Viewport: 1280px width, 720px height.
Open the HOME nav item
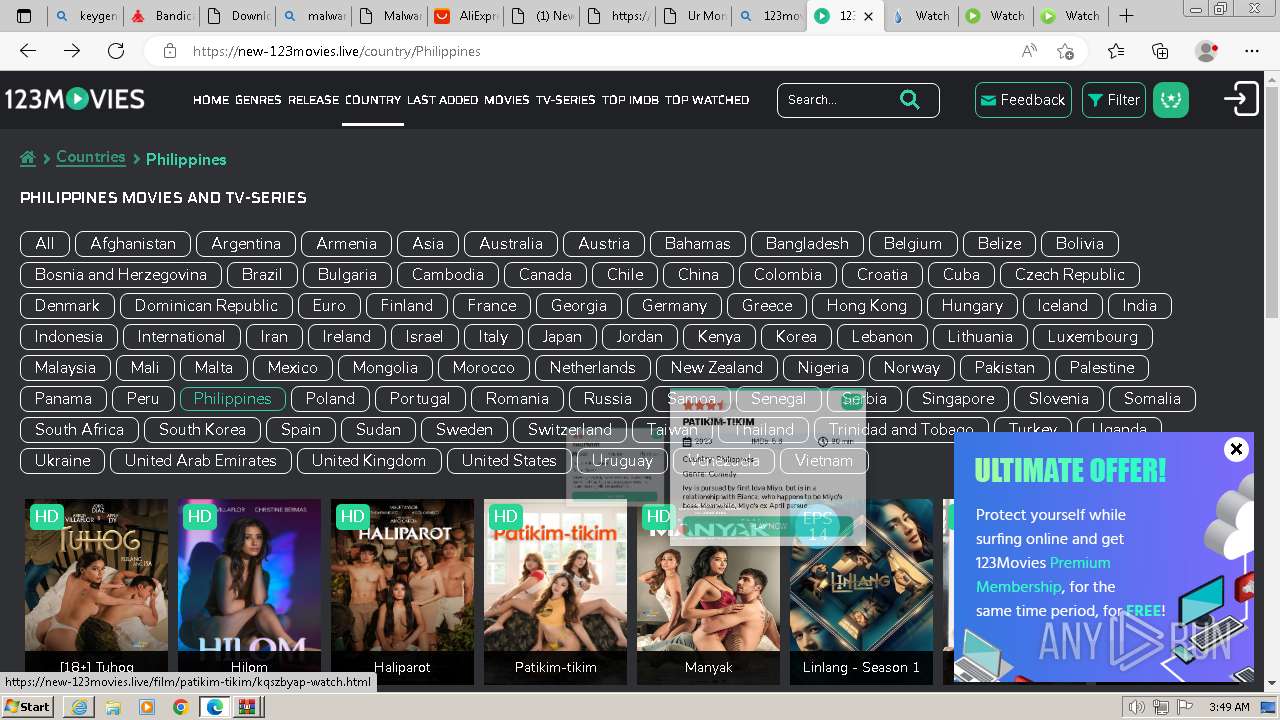point(211,100)
